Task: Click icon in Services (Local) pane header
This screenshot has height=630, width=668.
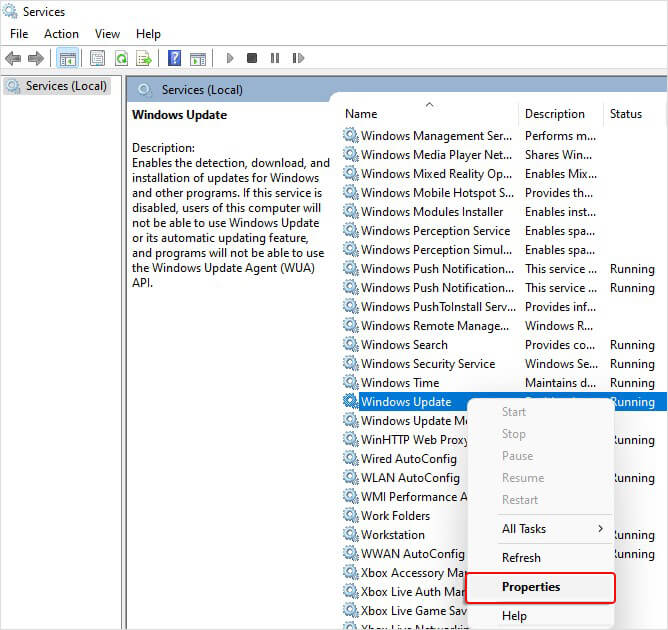Action: point(144,89)
